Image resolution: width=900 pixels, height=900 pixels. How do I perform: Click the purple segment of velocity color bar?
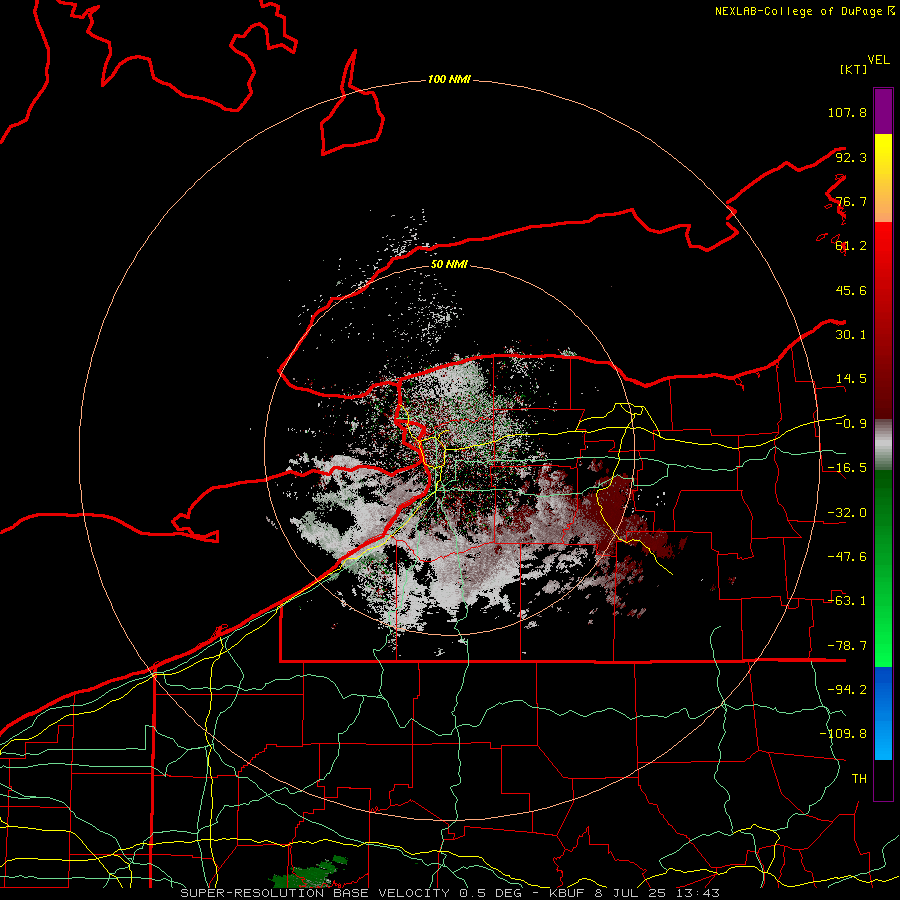pos(883,111)
